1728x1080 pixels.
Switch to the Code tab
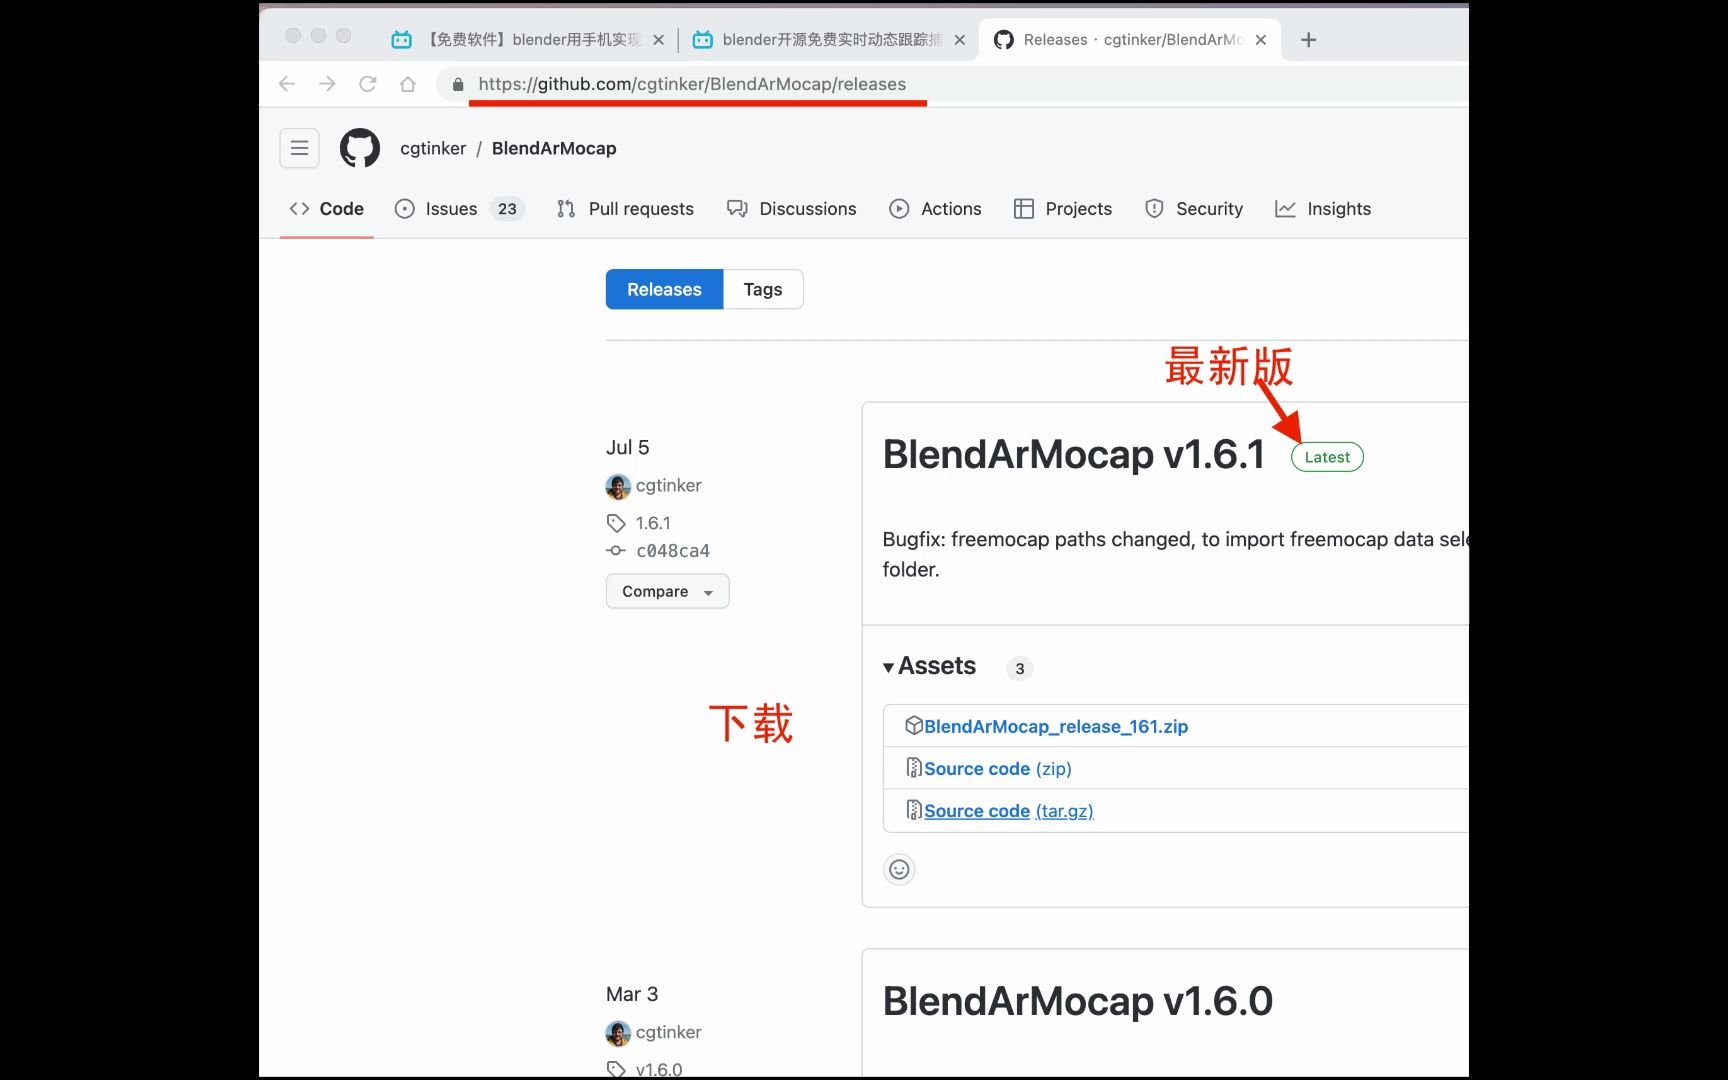point(326,209)
